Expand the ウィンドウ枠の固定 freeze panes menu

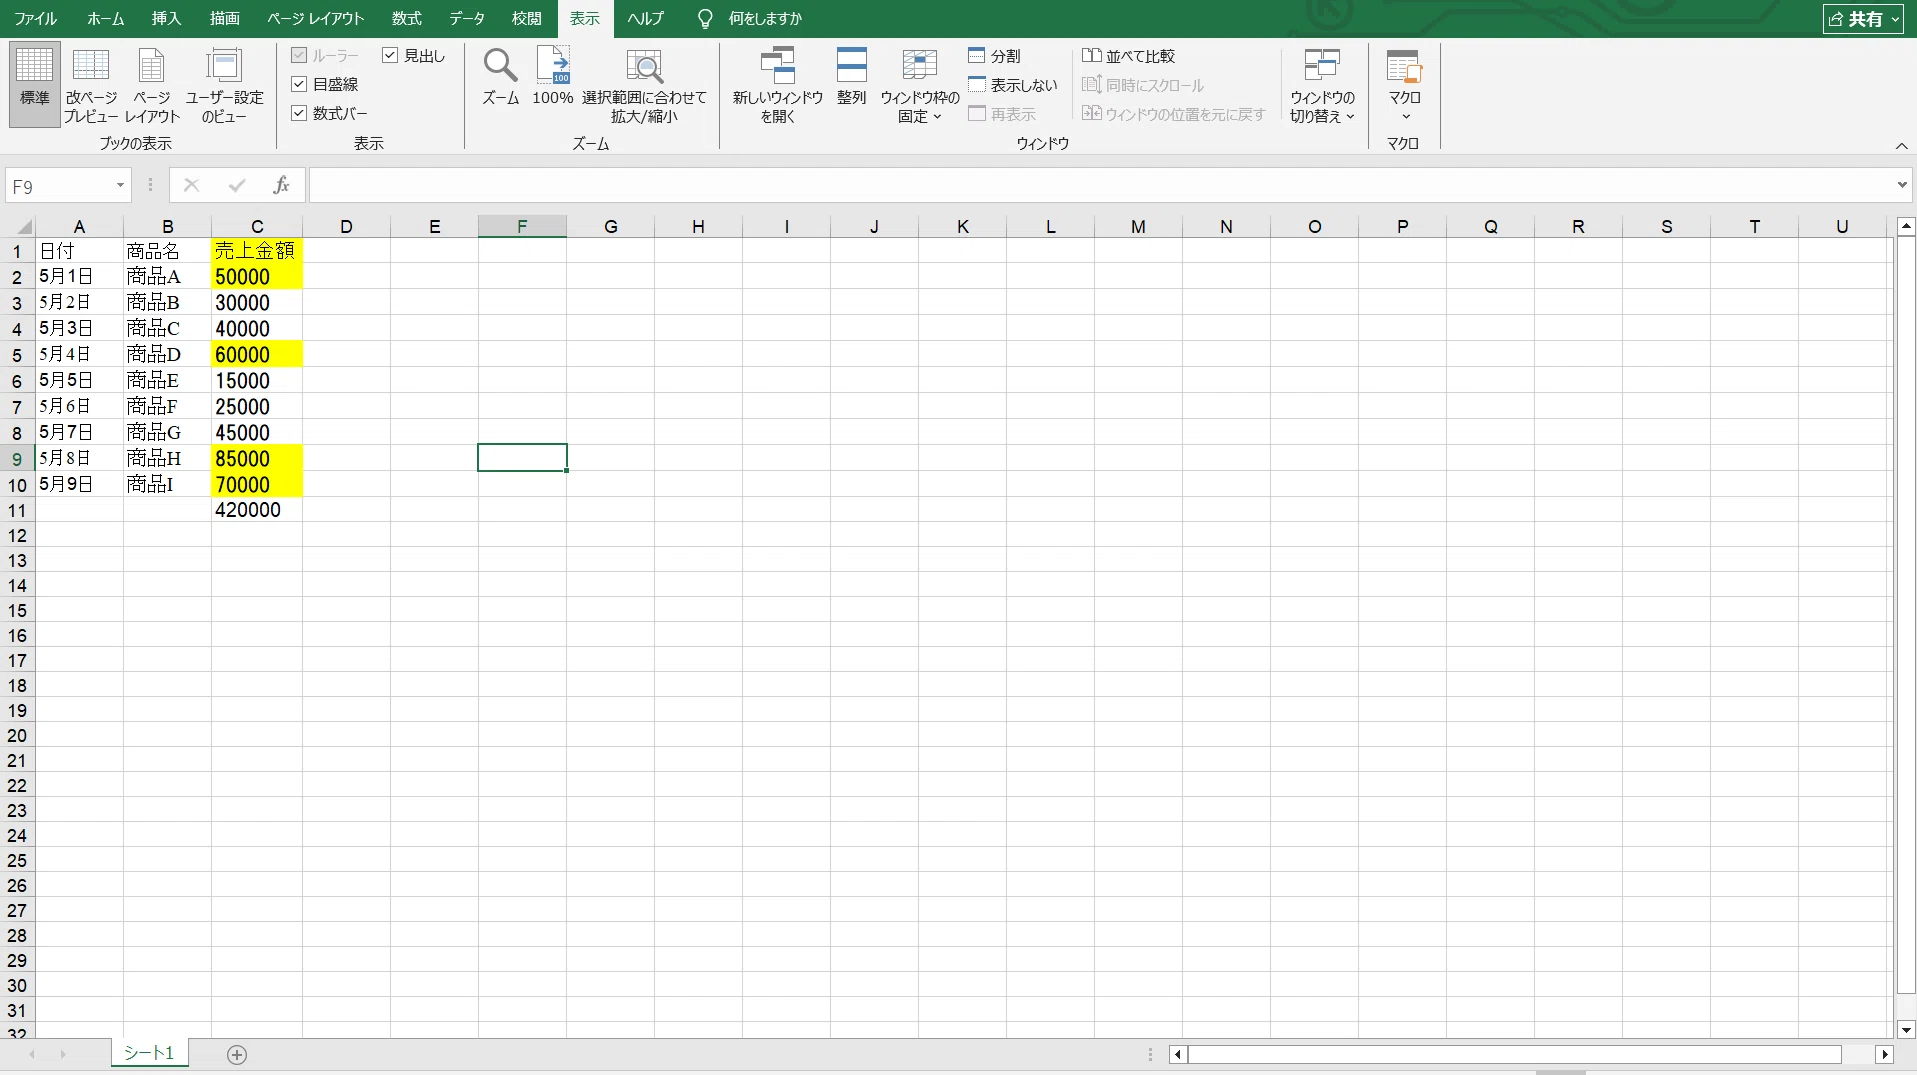click(x=919, y=84)
